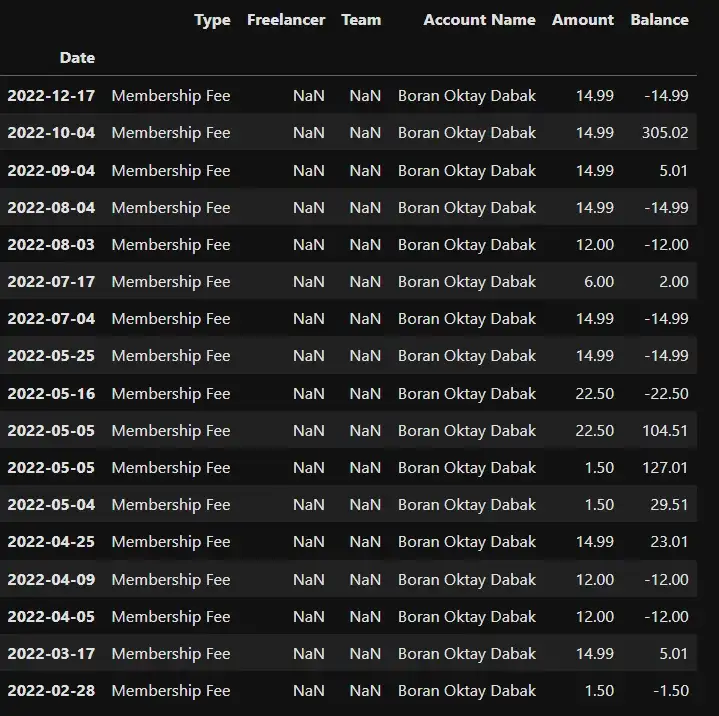719x716 pixels.
Task: Click amount '12.00' in the 2022-04-09 row
Action: coord(595,579)
